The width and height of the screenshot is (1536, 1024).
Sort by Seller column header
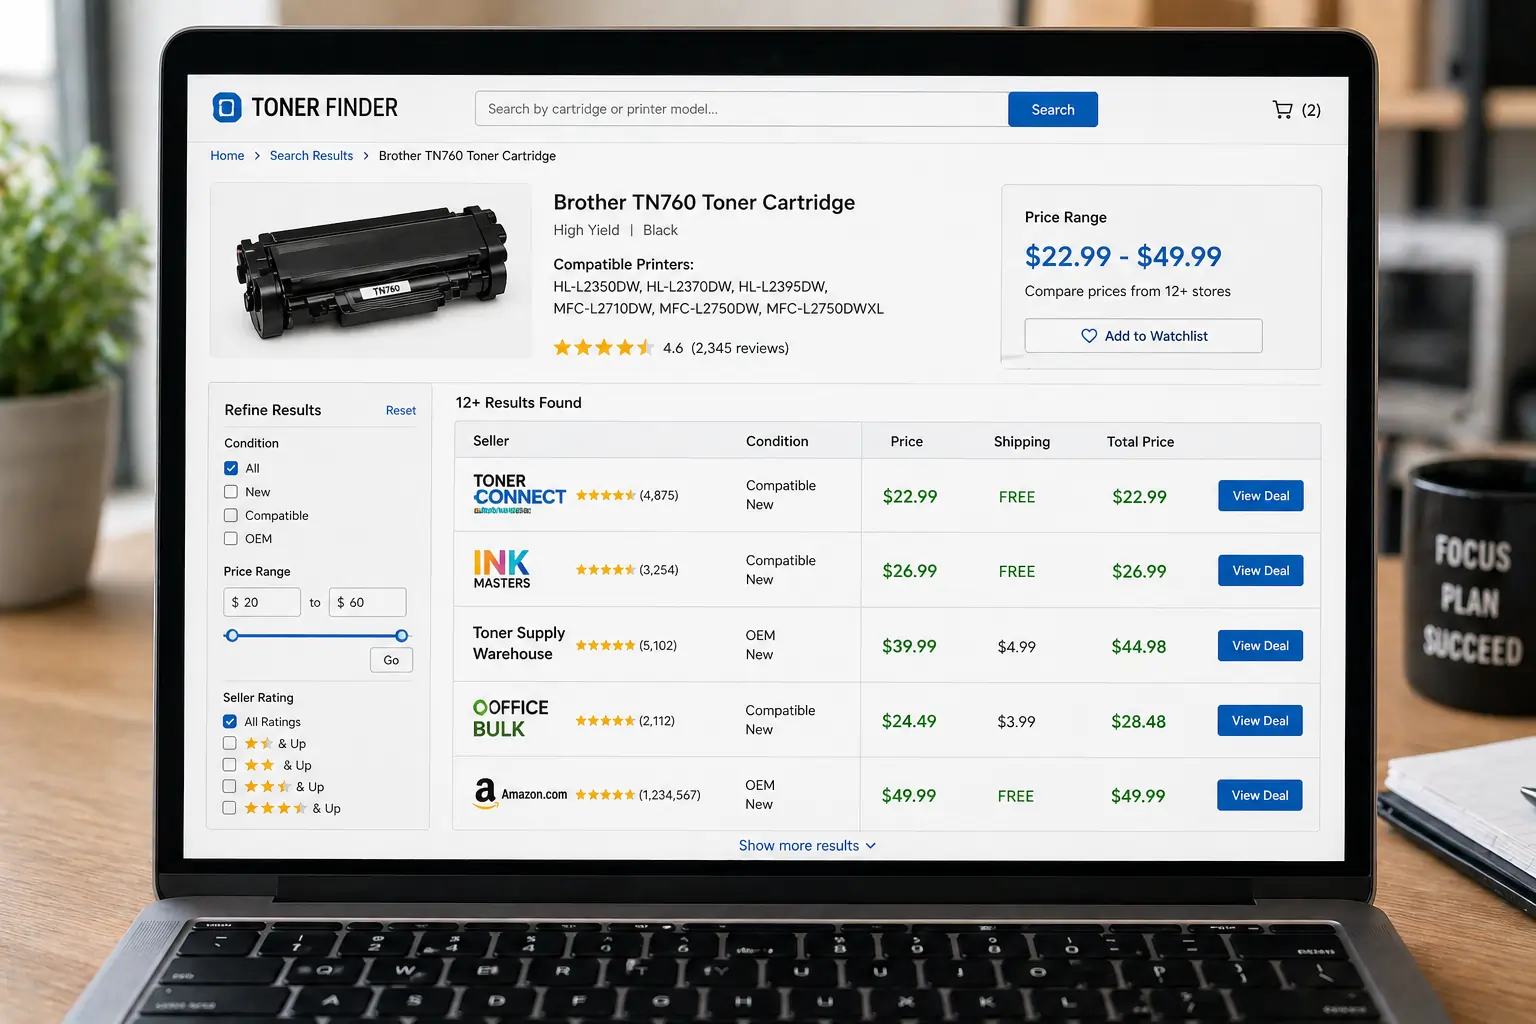point(491,441)
